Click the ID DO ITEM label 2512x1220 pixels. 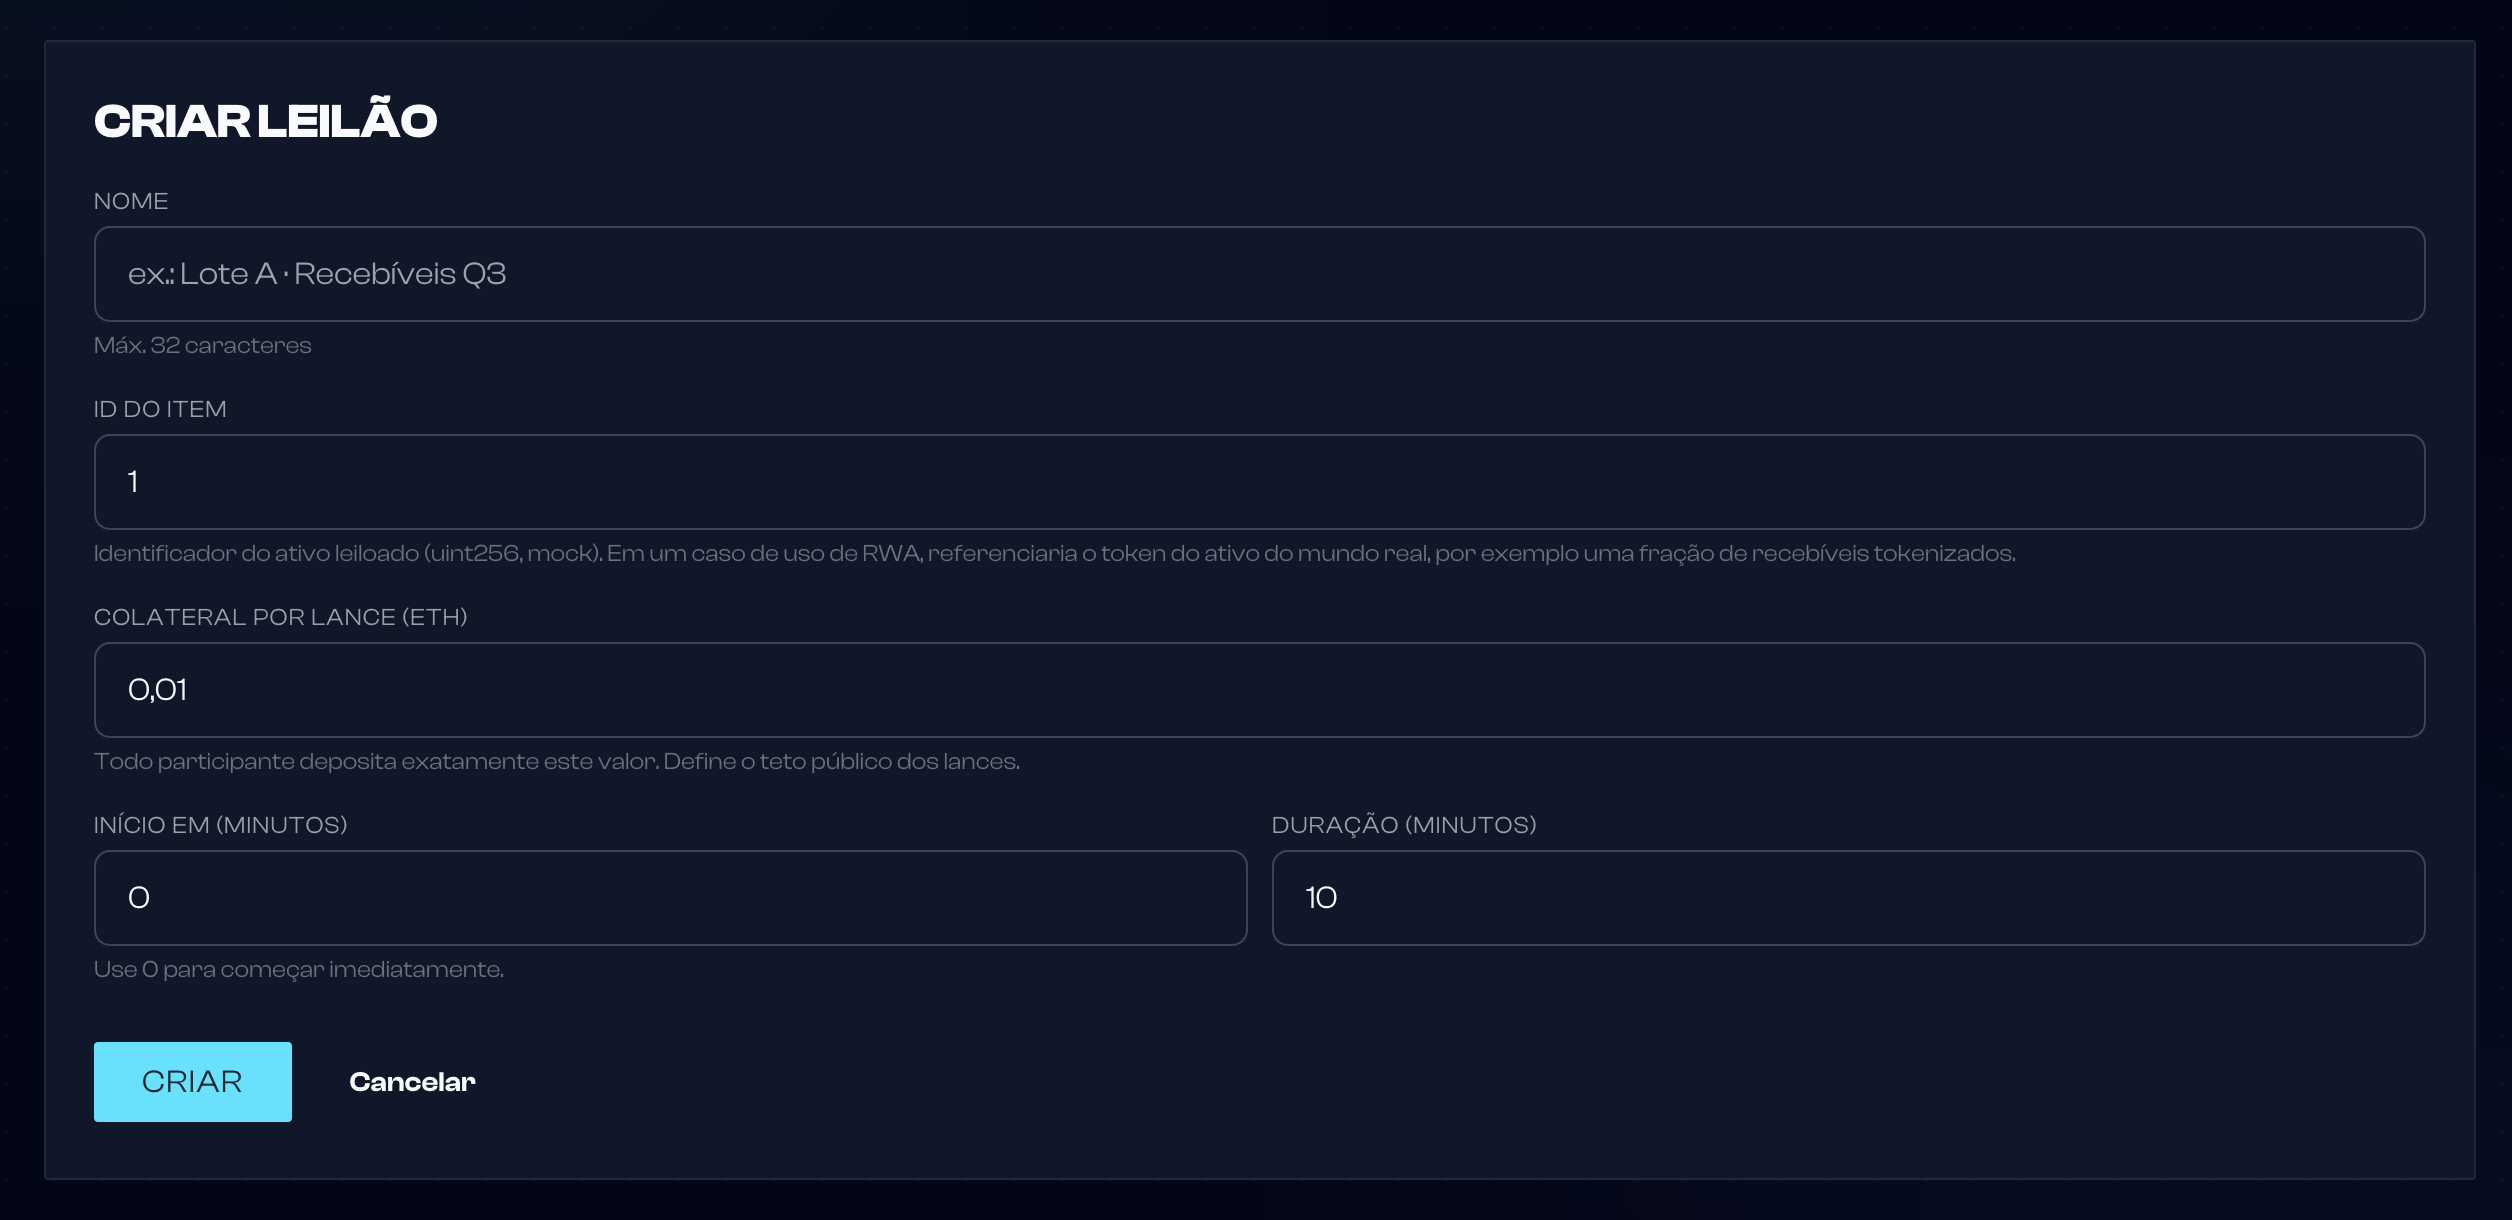pos(160,409)
